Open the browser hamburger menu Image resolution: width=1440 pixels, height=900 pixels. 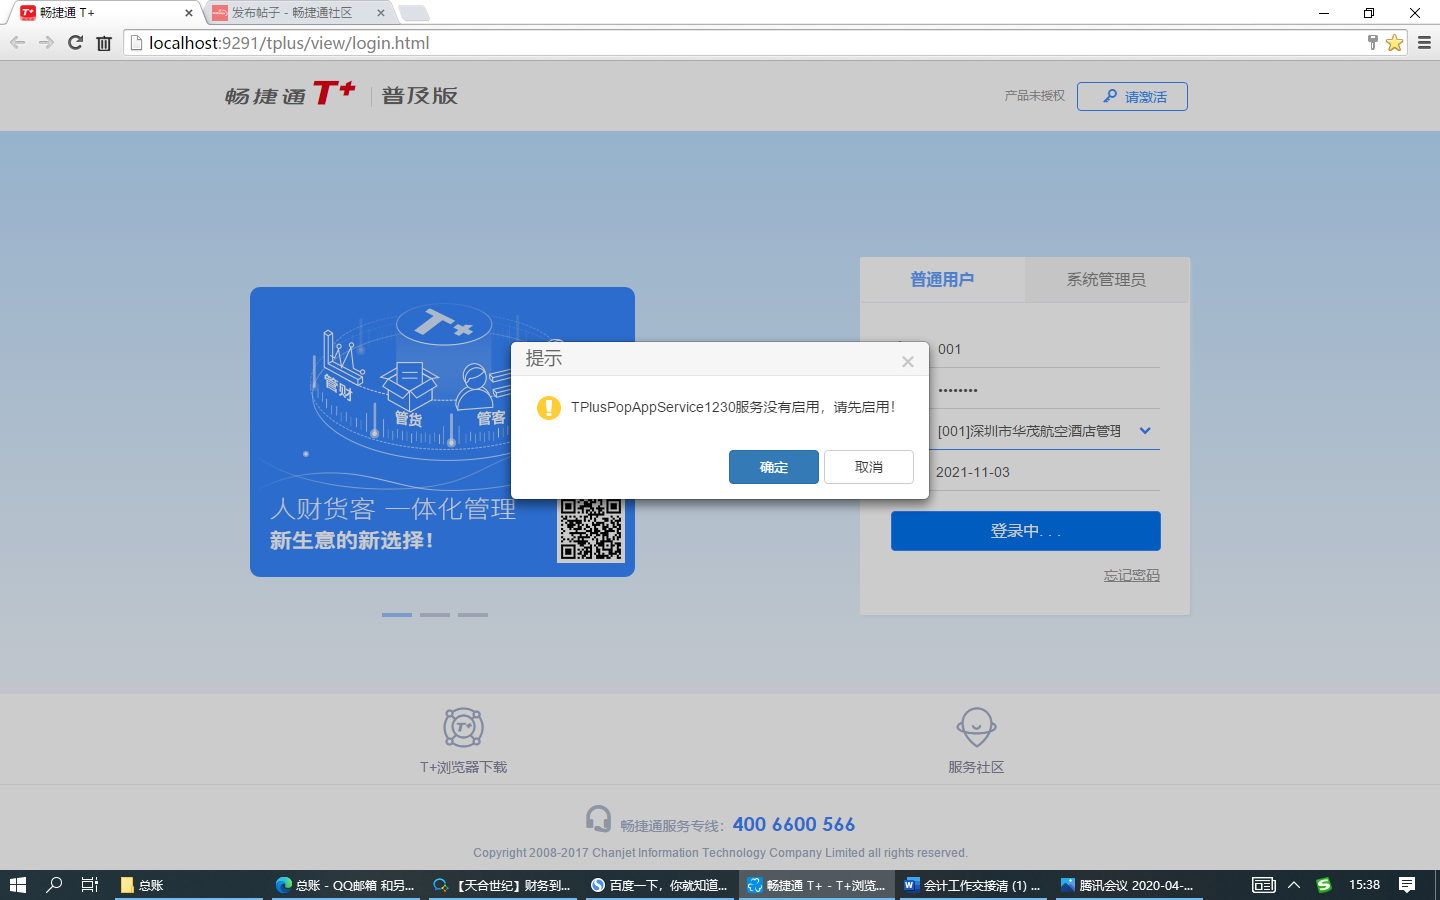1424,43
